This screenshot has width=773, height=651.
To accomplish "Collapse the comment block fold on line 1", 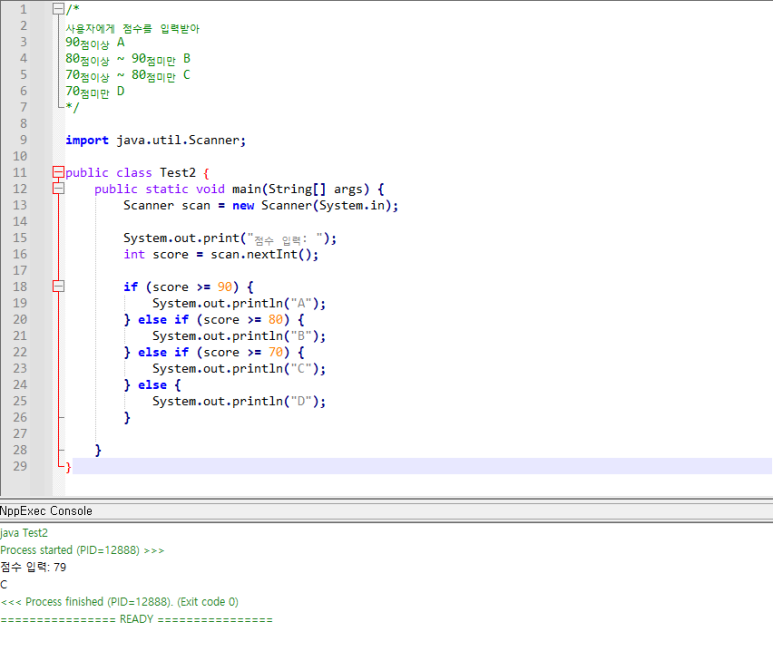I will pos(58,9).
